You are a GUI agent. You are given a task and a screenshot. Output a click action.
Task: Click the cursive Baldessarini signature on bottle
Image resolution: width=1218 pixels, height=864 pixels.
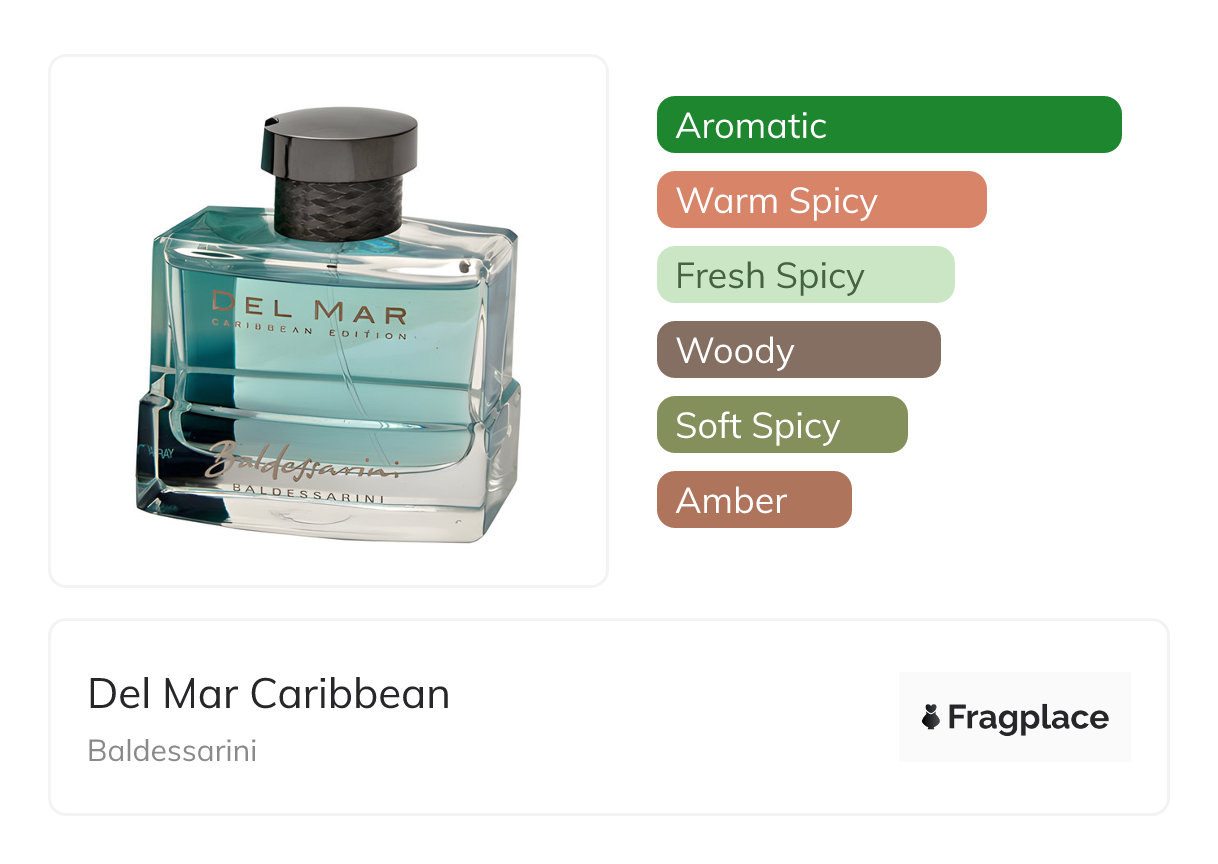303,460
